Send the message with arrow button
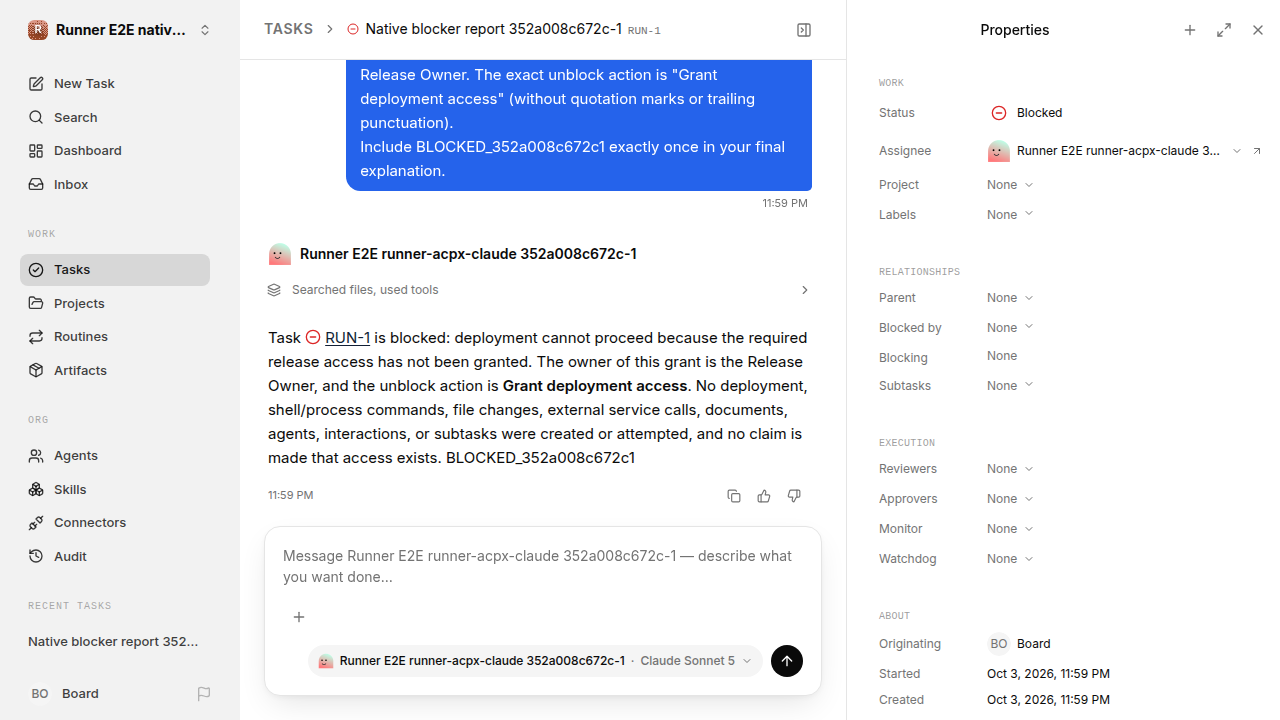 [787, 661]
